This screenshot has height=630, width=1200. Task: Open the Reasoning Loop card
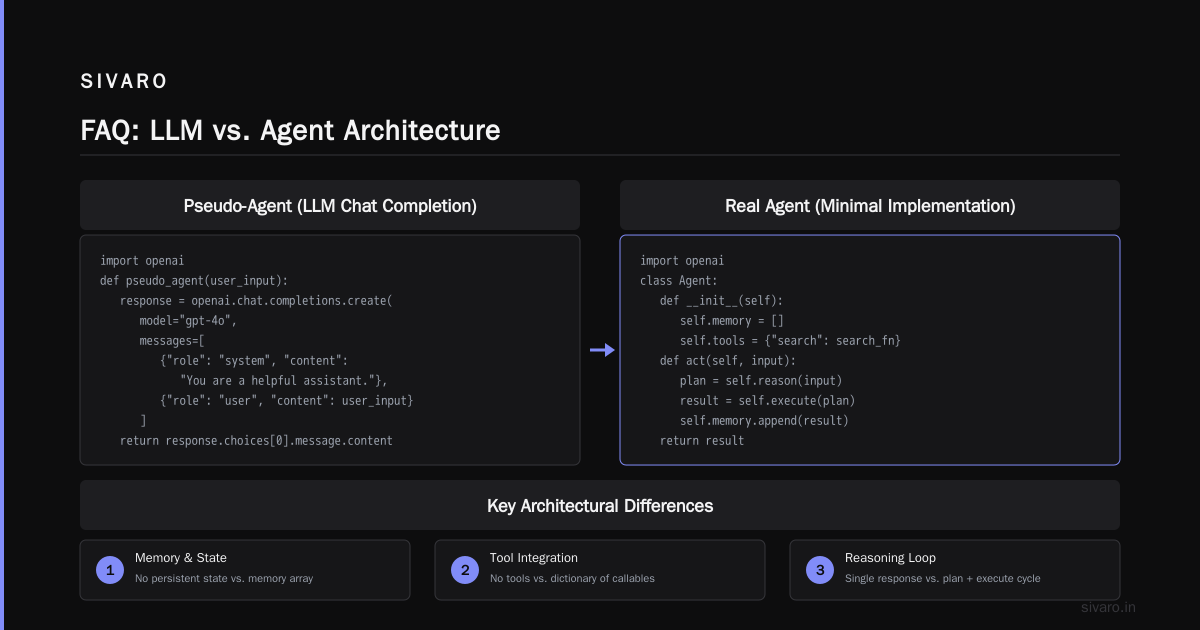[955, 570]
